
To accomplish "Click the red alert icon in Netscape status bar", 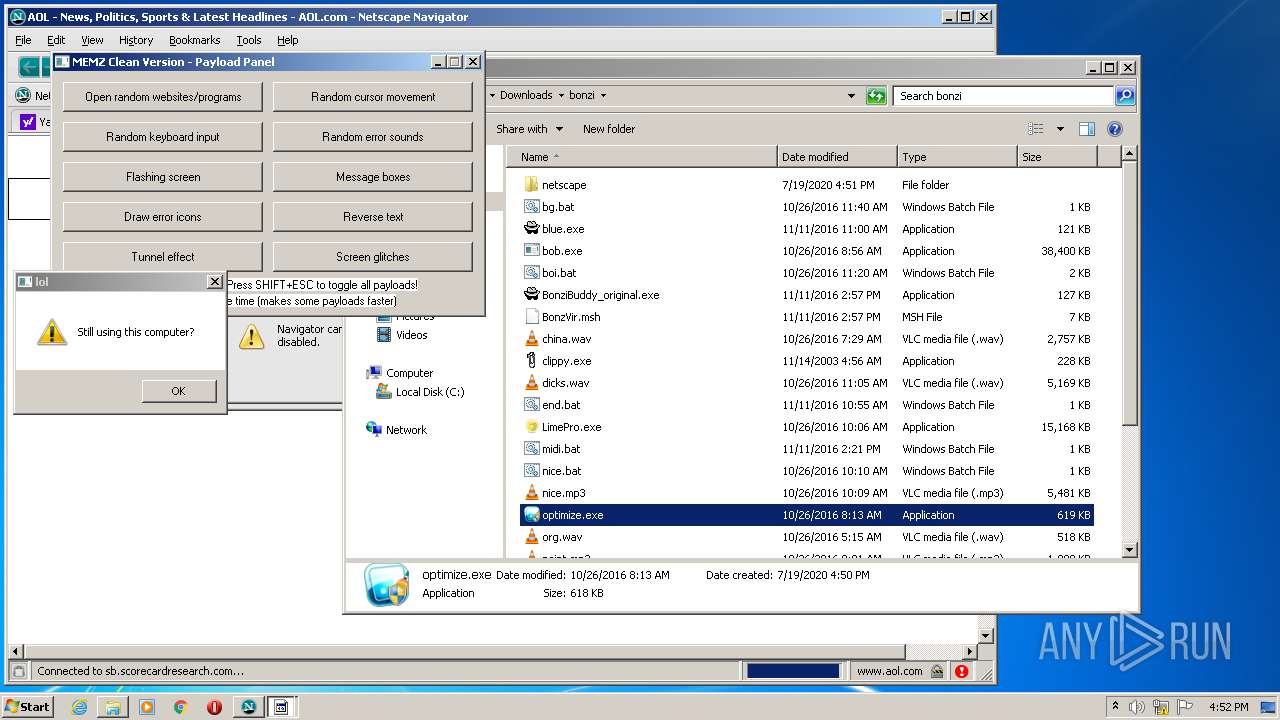I will (961, 671).
